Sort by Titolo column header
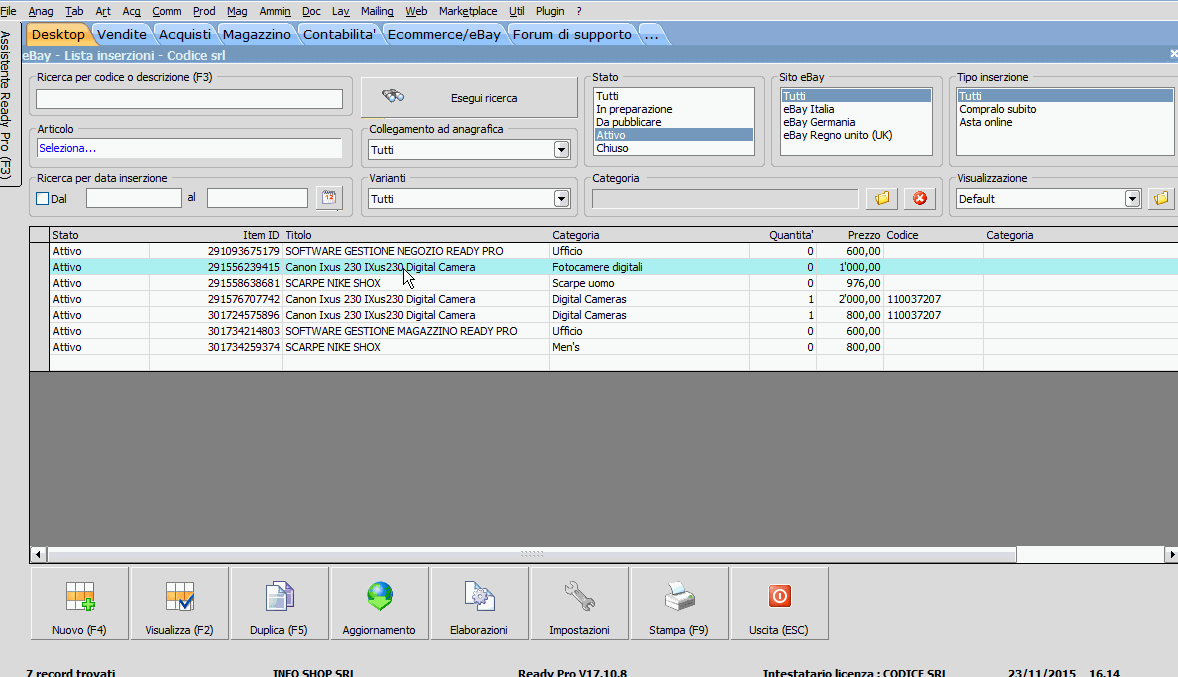 [415, 235]
